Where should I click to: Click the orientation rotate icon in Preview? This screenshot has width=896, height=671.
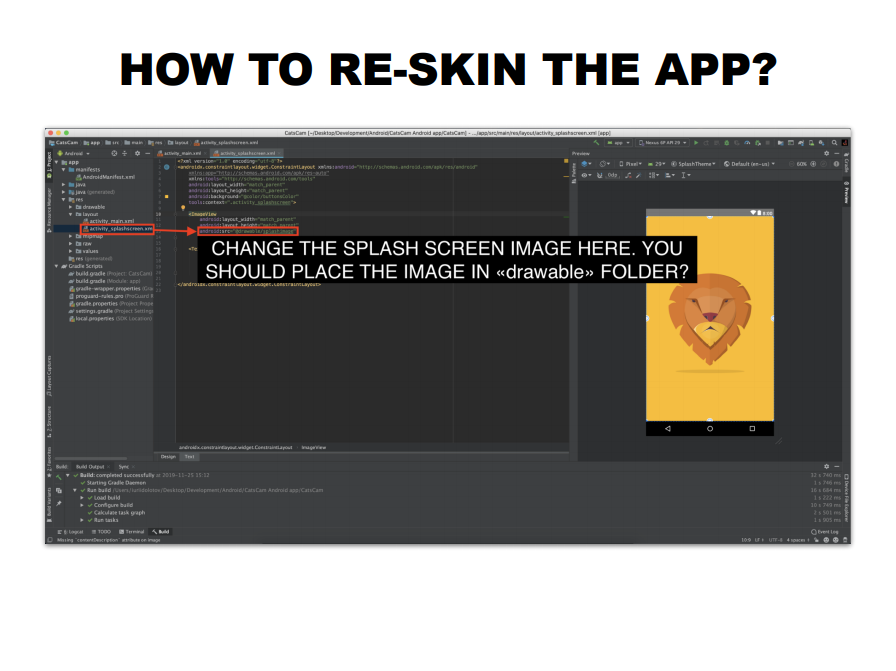click(605, 164)
